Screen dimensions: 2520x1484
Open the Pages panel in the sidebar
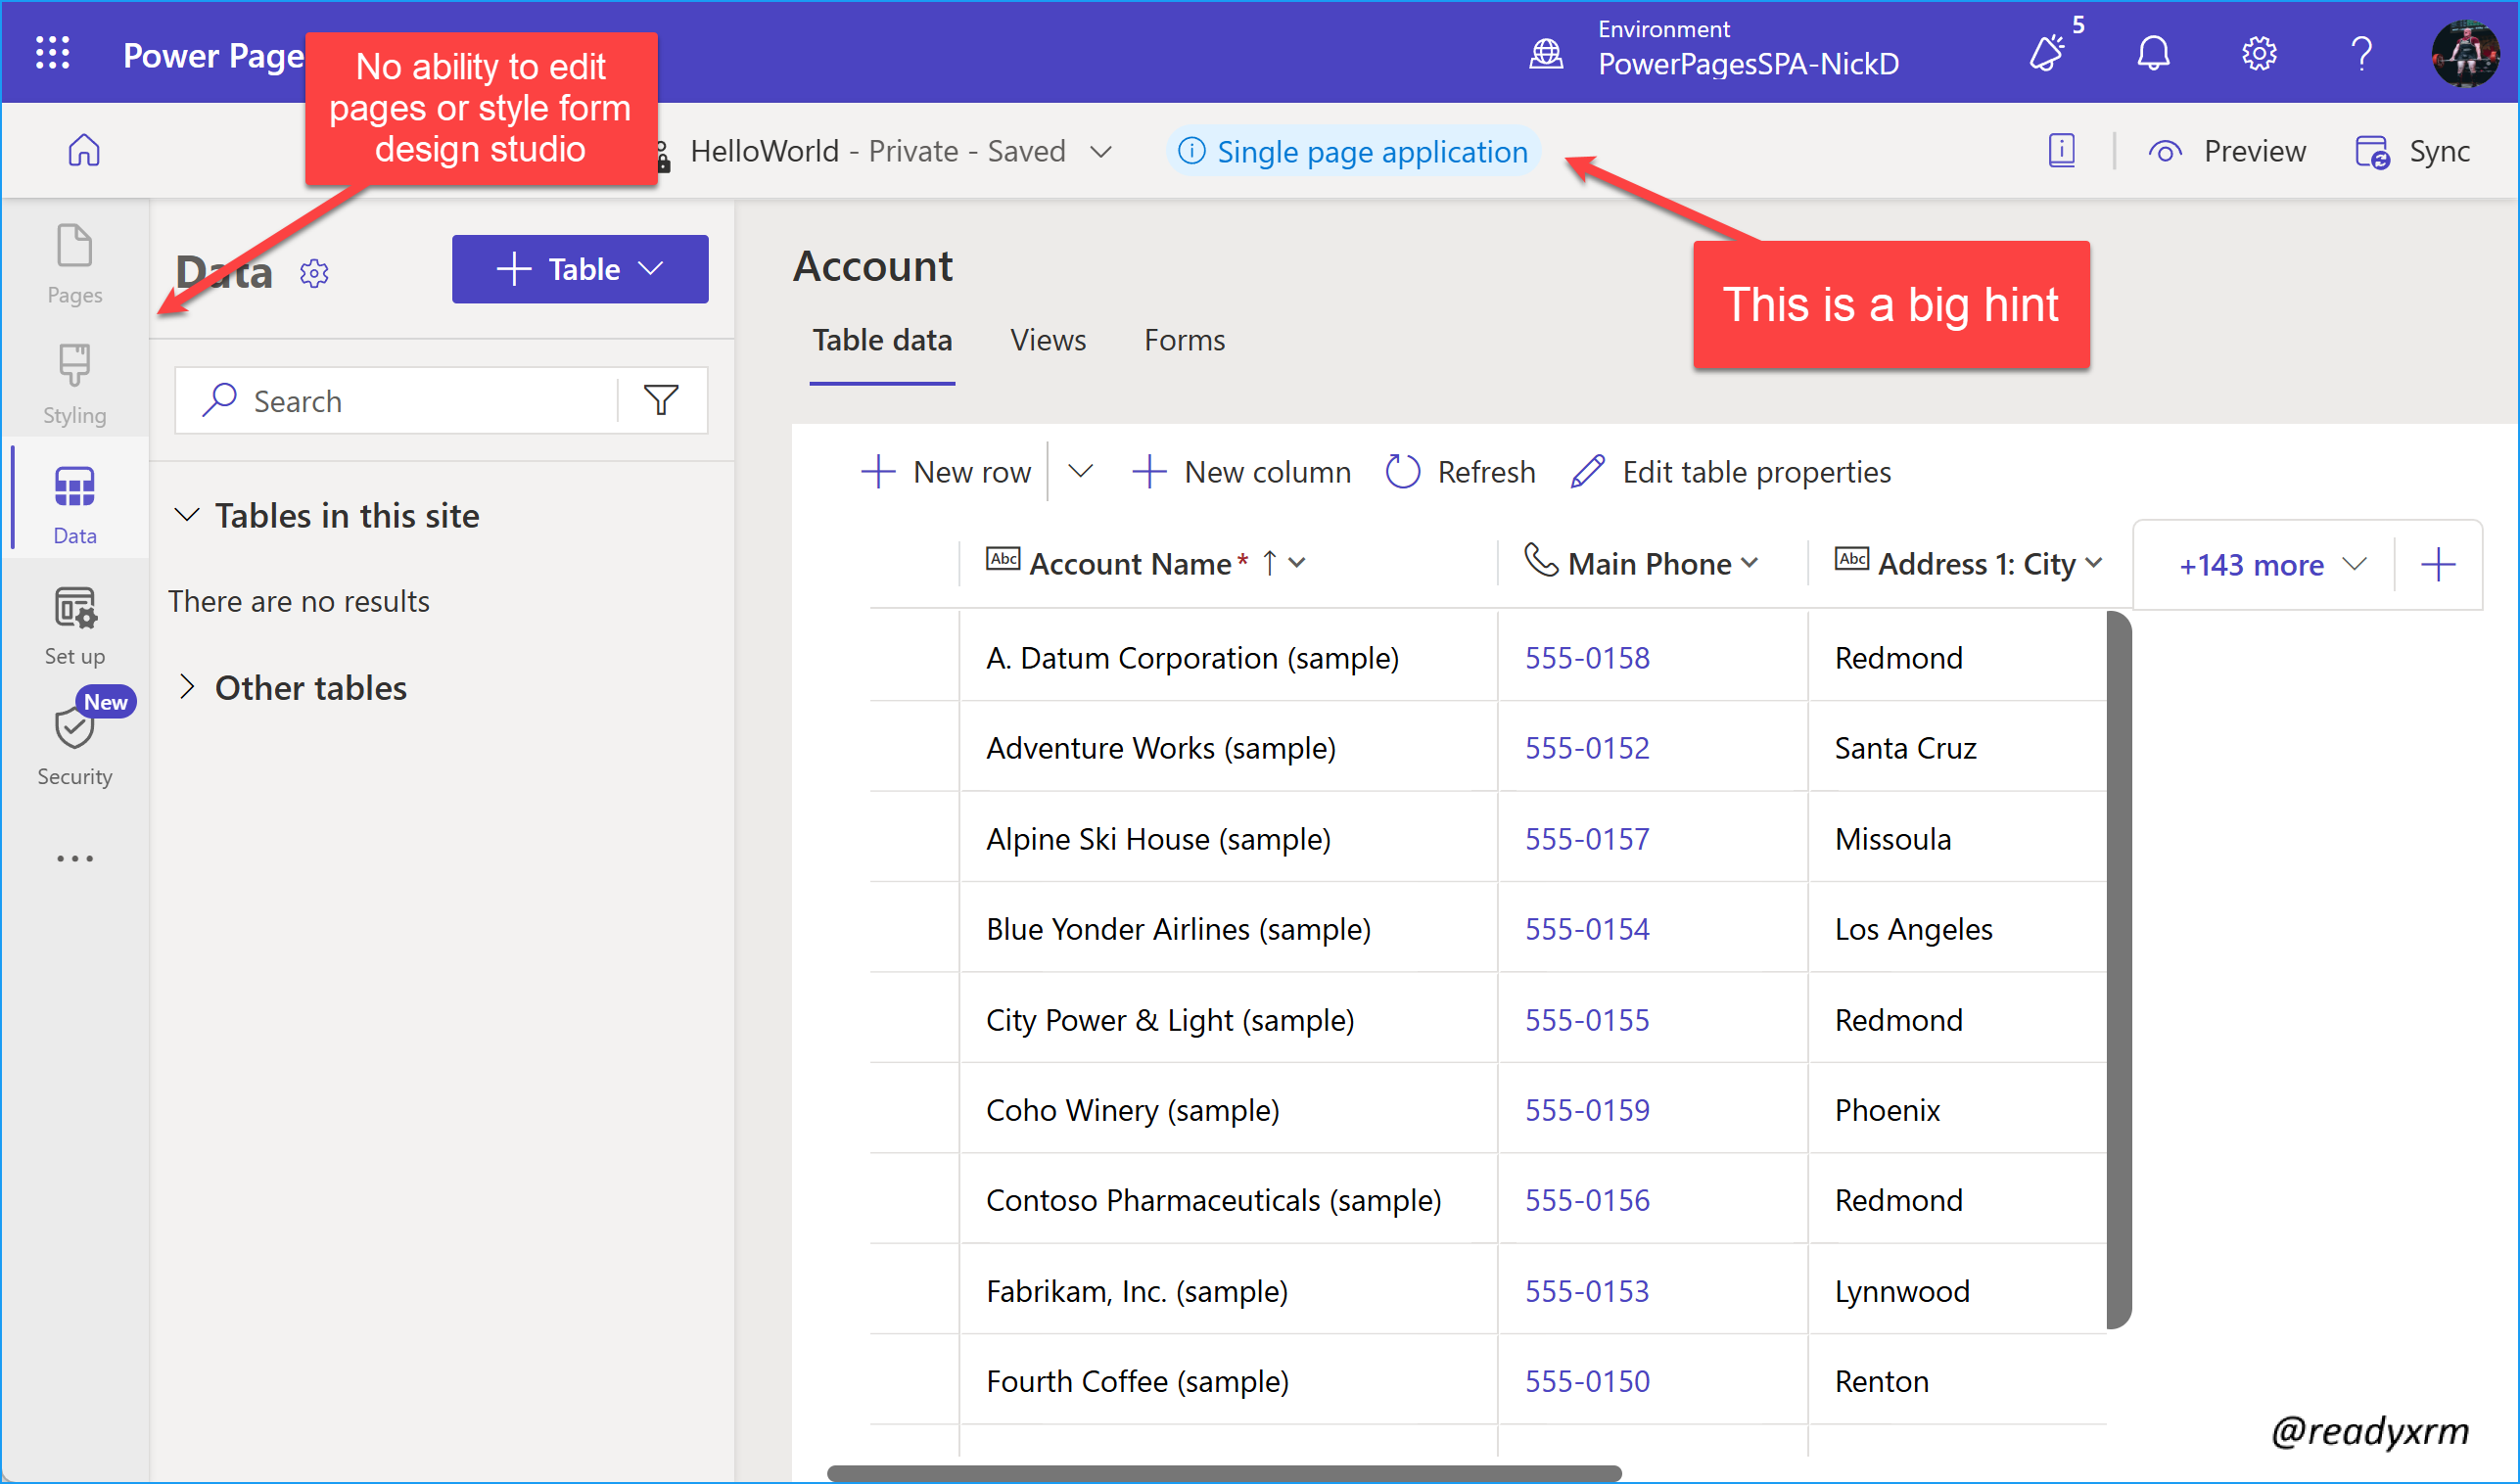click(74, 263)
